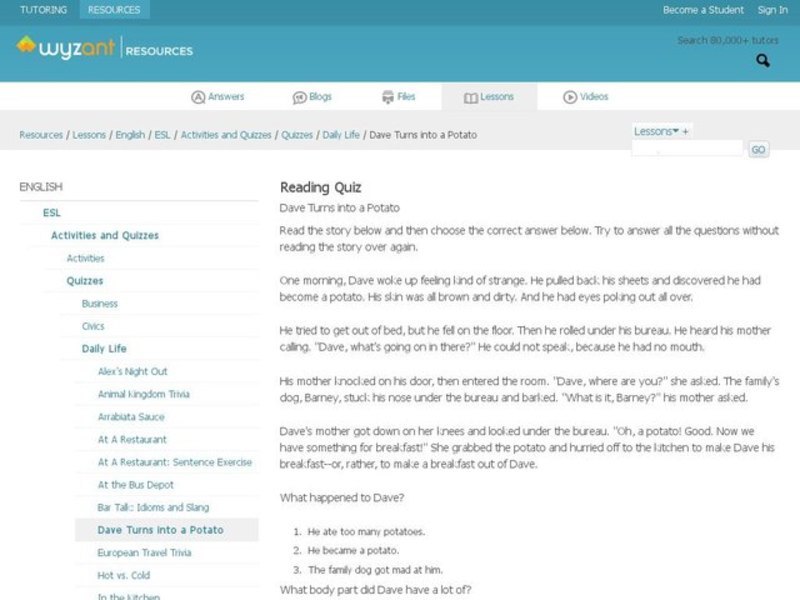Image resolution: width=800 pixels, height=600 pixels.
Task: Open the Business quizzes in sidebar
Action: 100,304
